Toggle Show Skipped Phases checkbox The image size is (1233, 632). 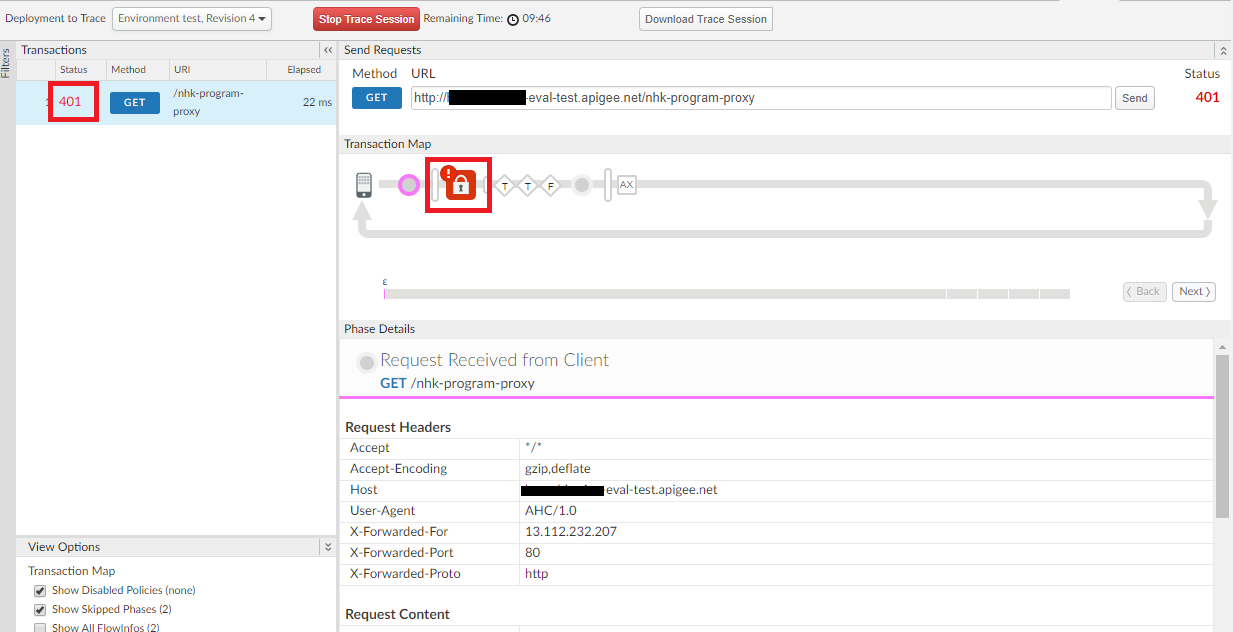[40, 610]
